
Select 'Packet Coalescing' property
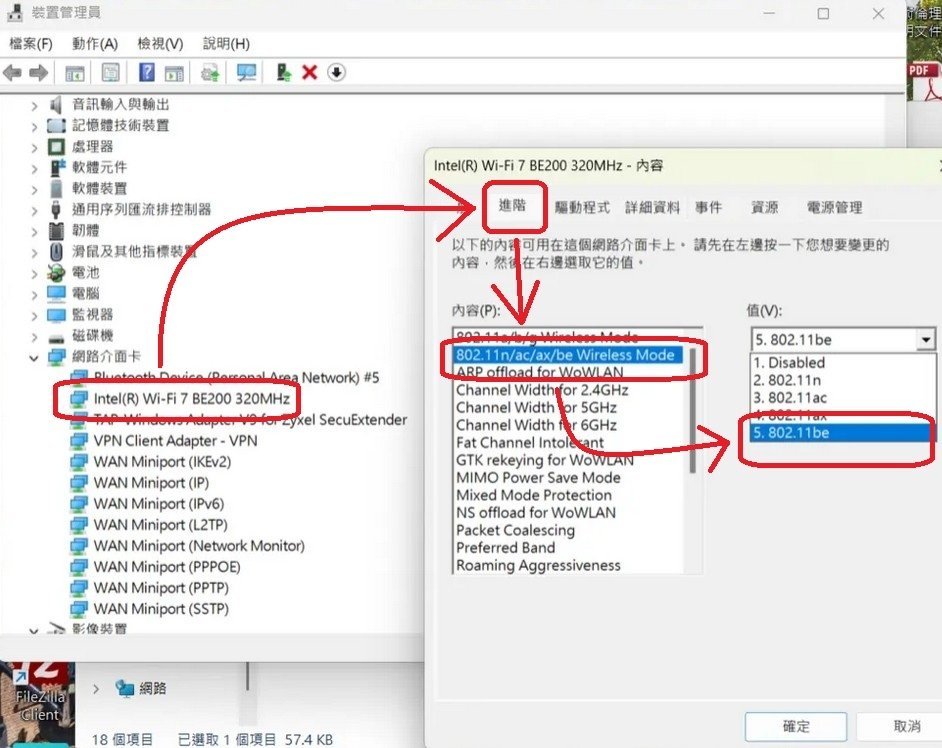point(515,530)
